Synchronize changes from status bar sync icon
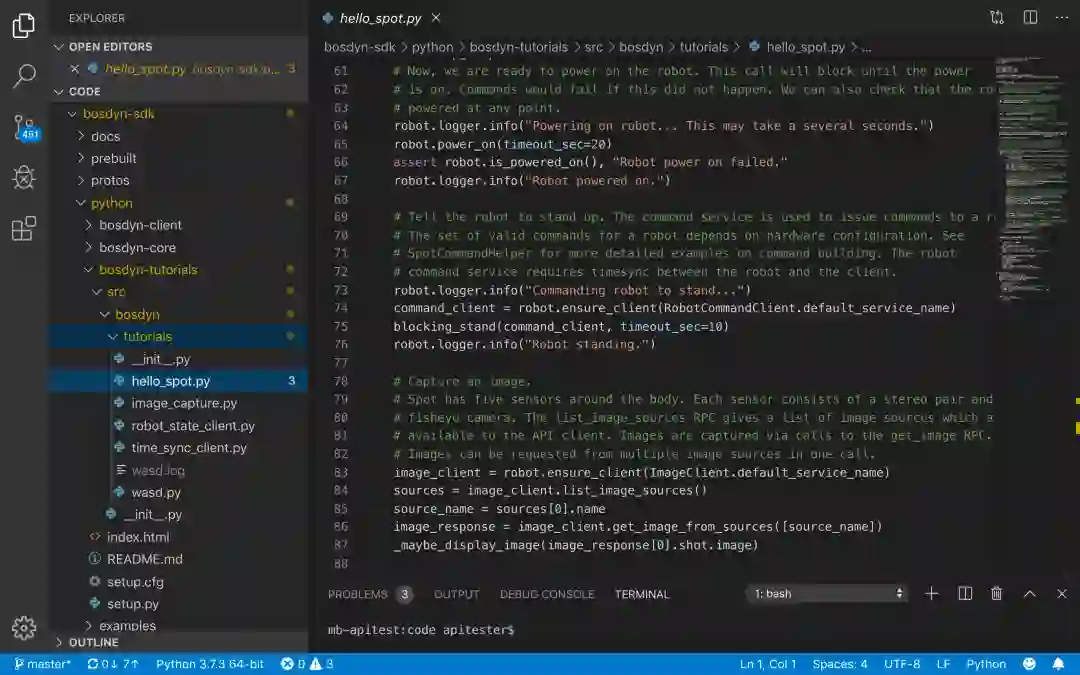The height and width of the screenshot is (675, 1080). point(113,664)
